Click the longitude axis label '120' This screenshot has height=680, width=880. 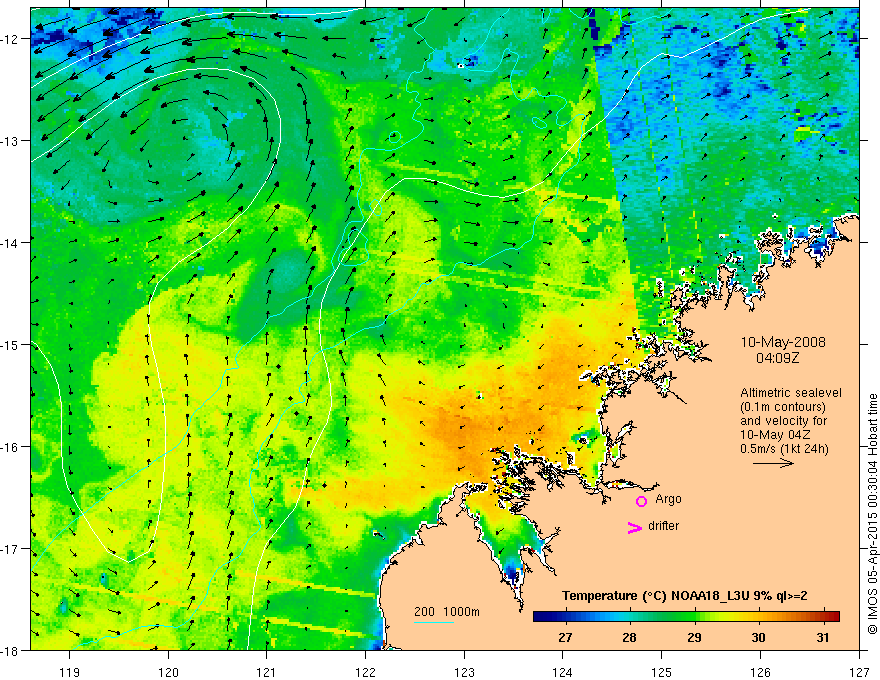[x=168, y=672]
